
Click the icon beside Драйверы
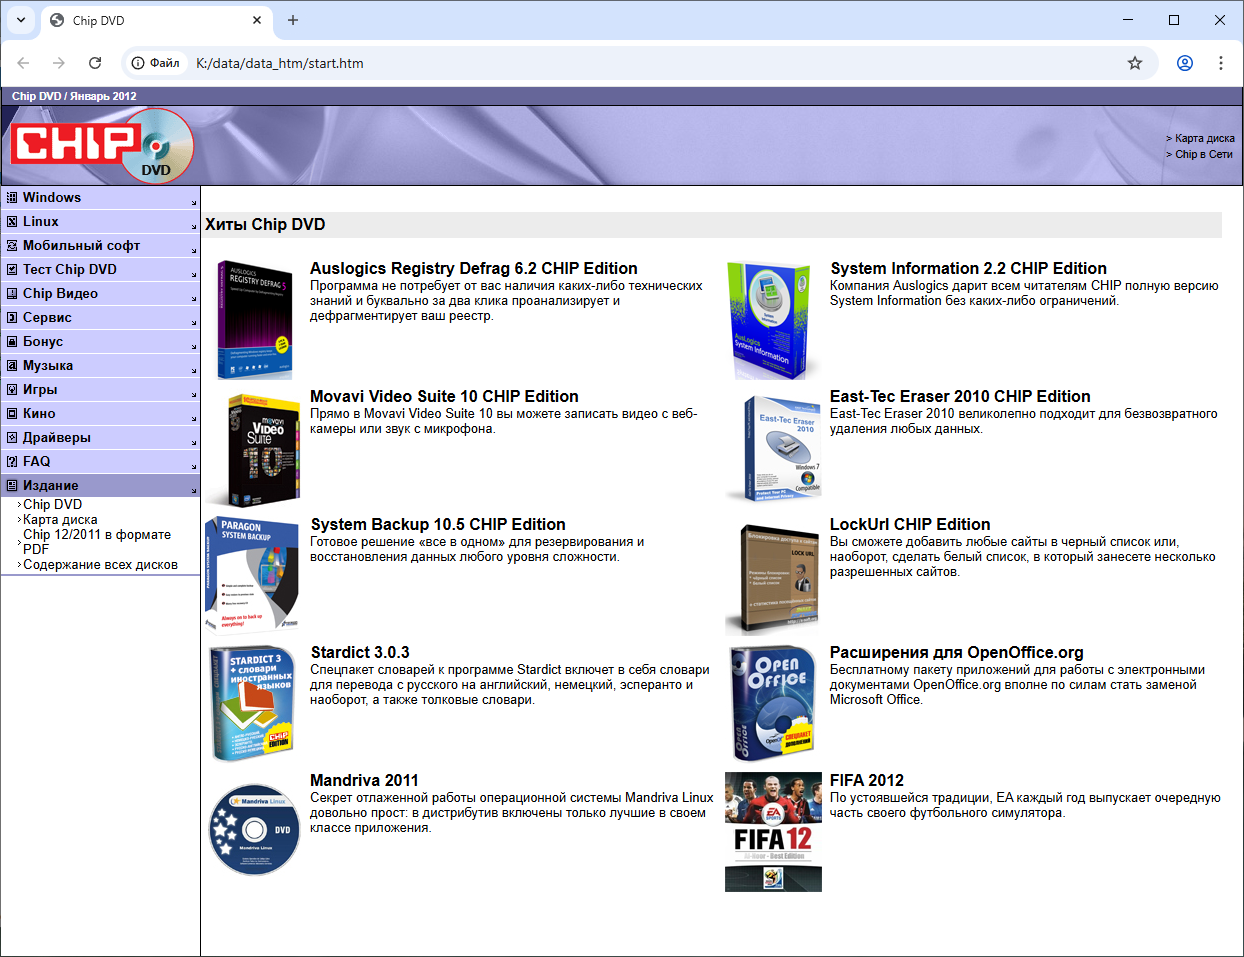[x=12, y=438]
